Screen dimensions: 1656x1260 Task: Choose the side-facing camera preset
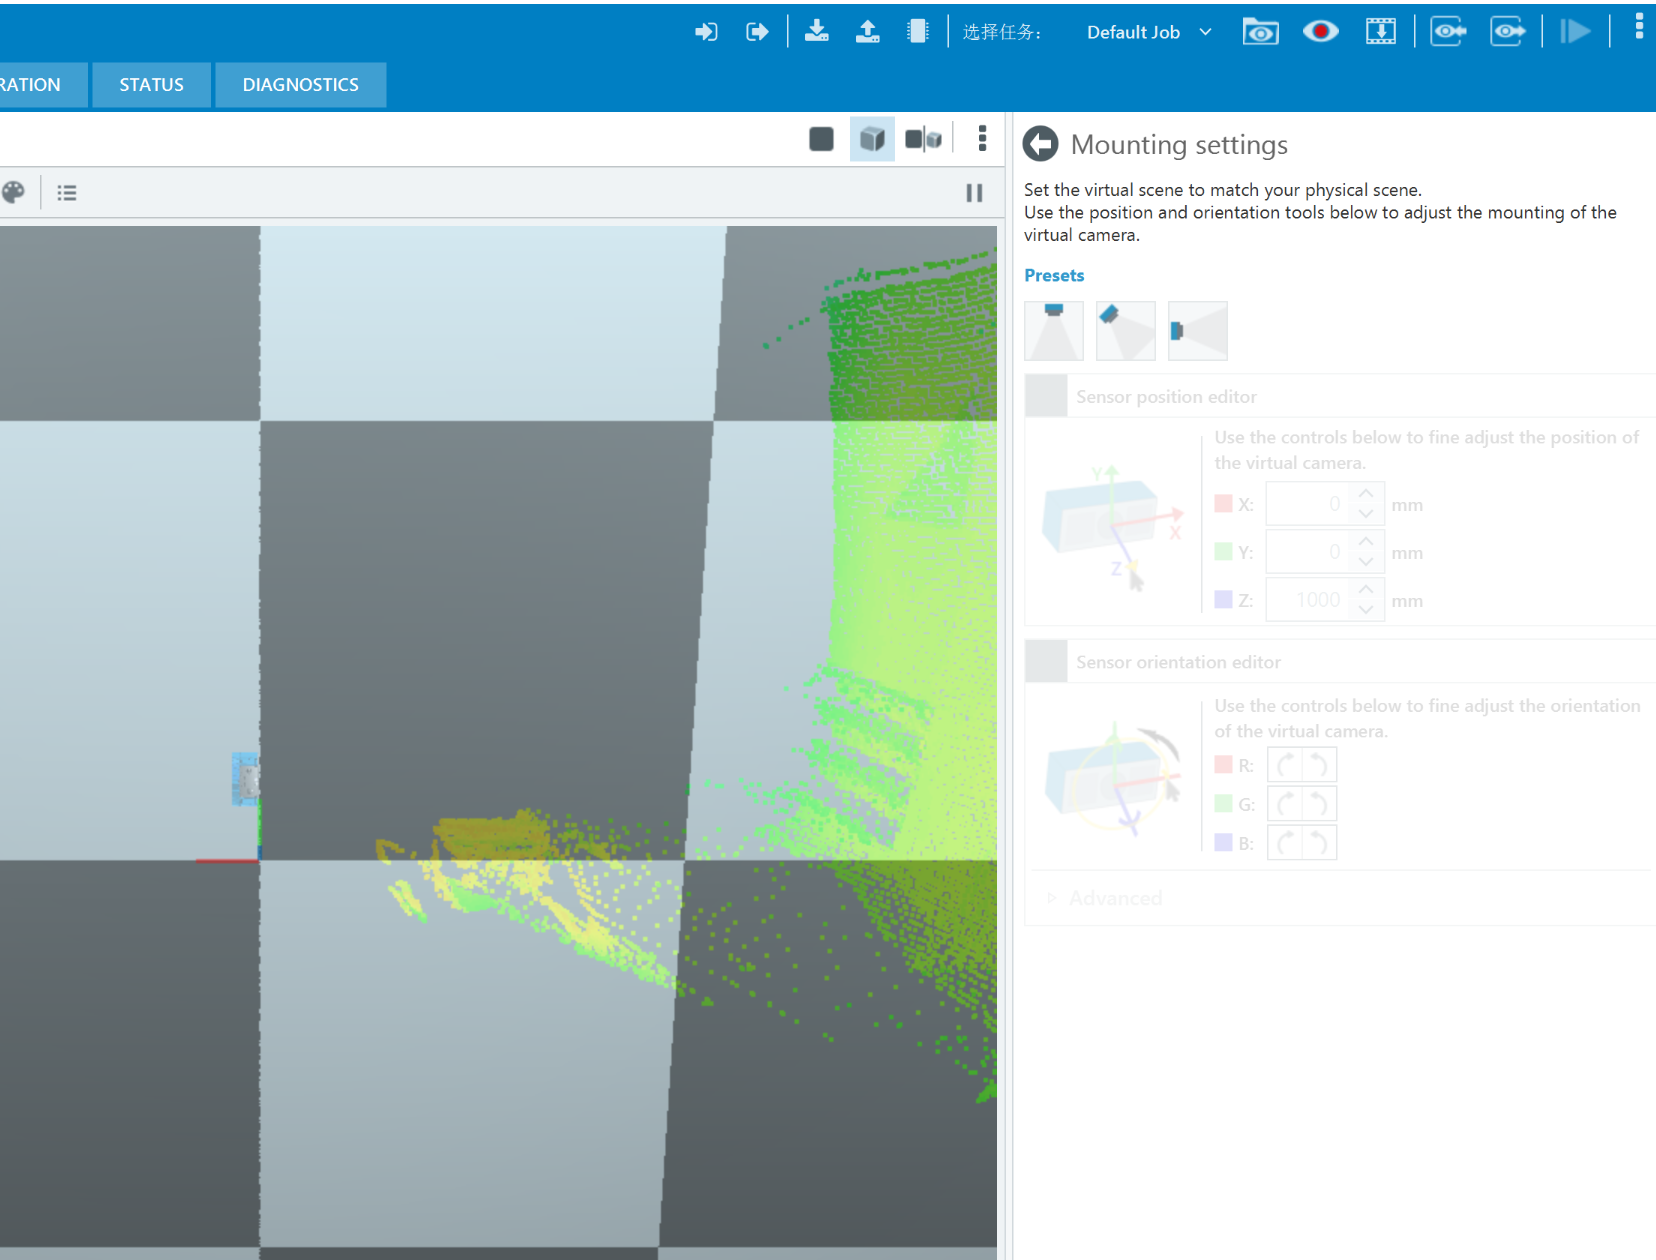tap(1198, 331)
